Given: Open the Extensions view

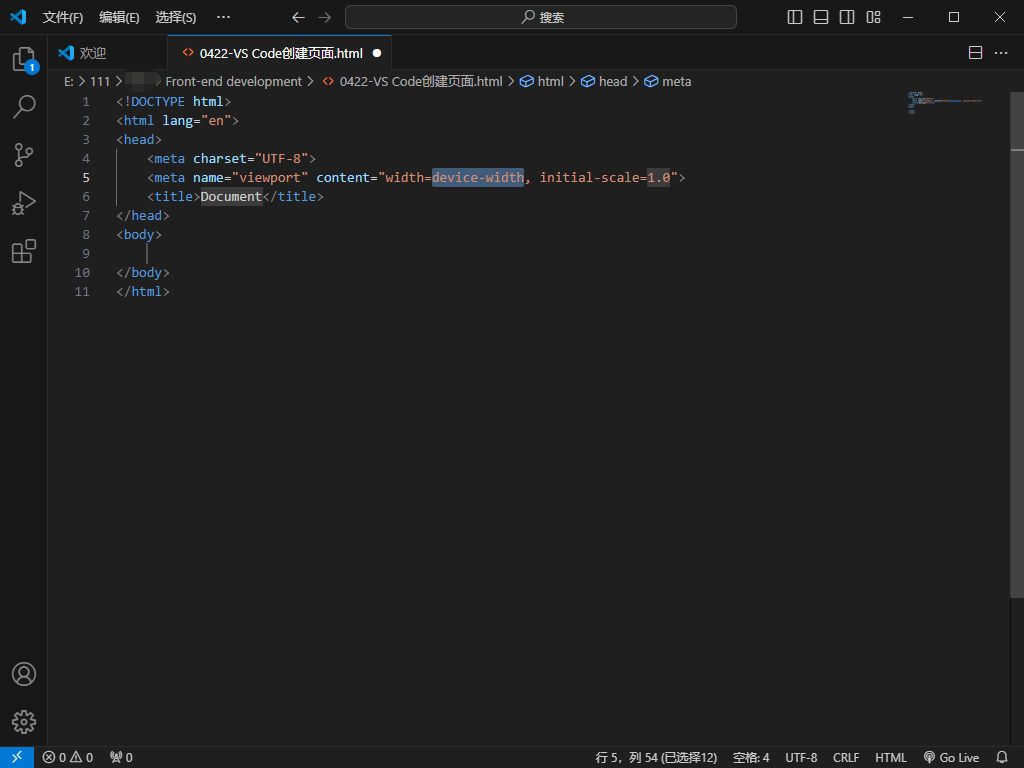Looking at the screenshot, I should coord(24,251).
